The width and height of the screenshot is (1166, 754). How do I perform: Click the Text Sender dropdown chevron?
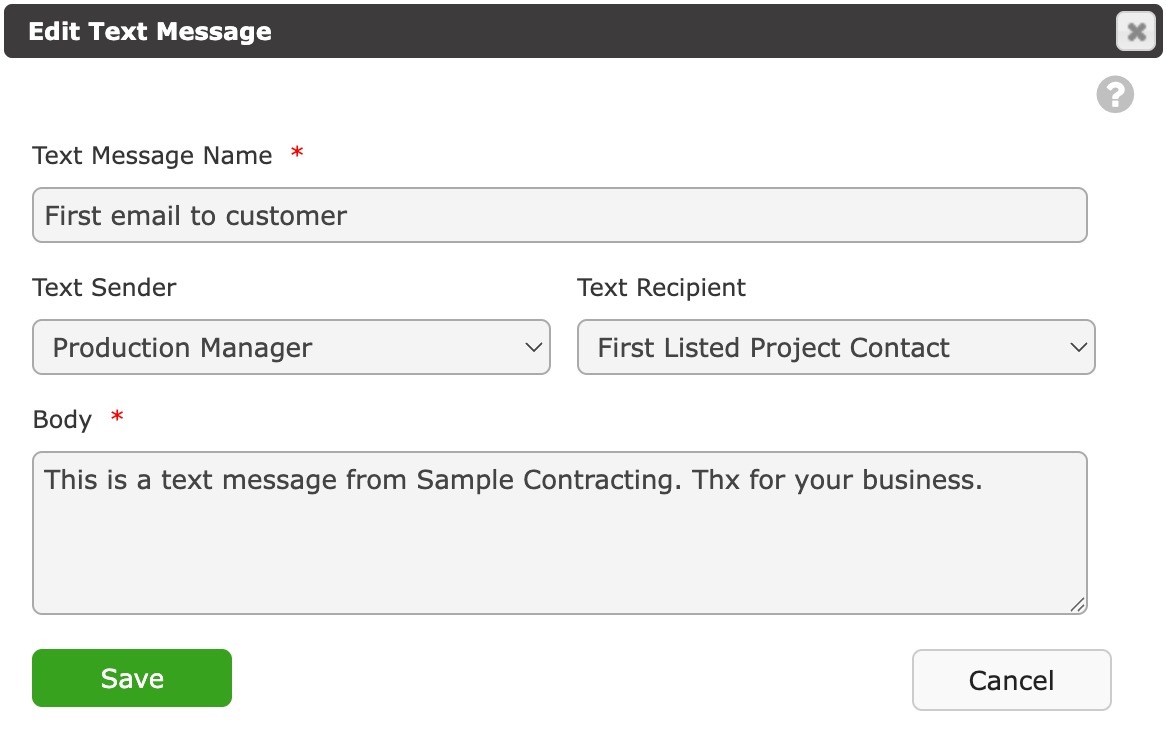(533, 347)
